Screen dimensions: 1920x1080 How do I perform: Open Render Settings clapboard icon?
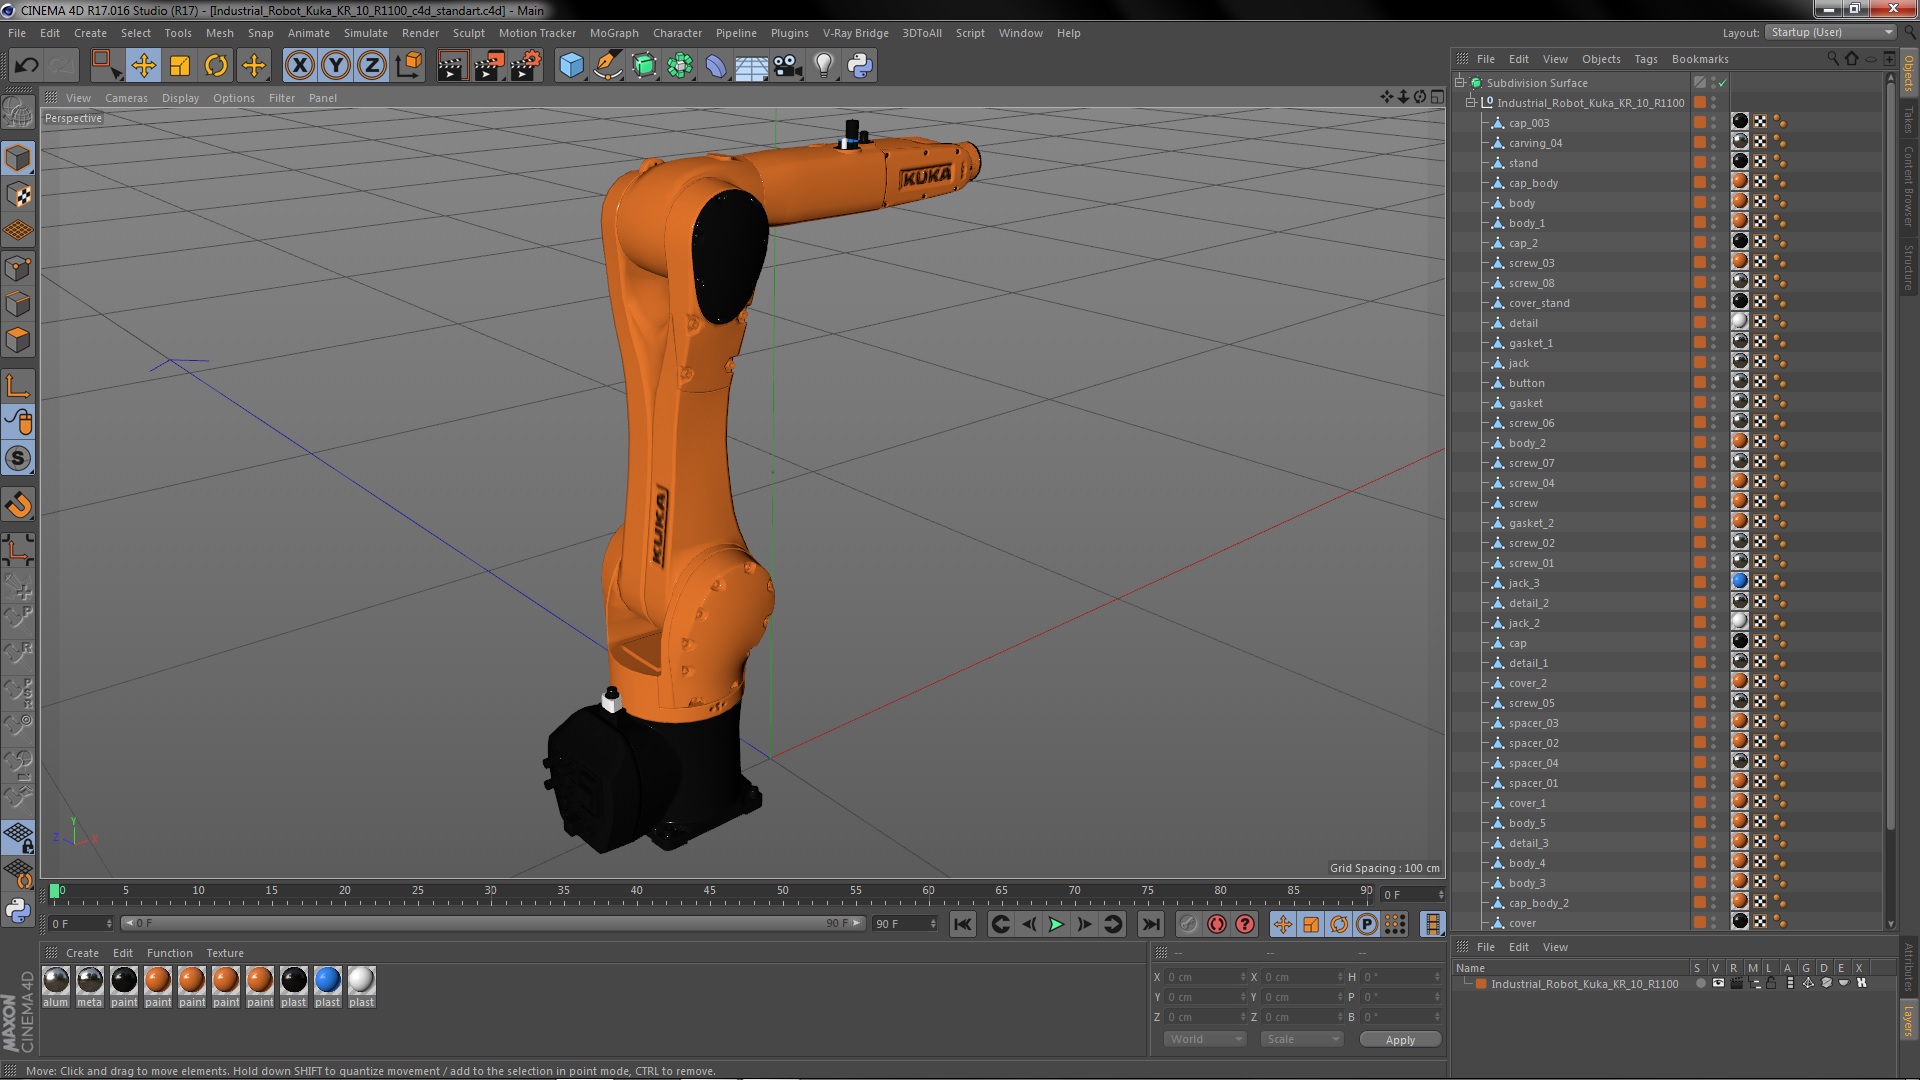tap(526, 66)
